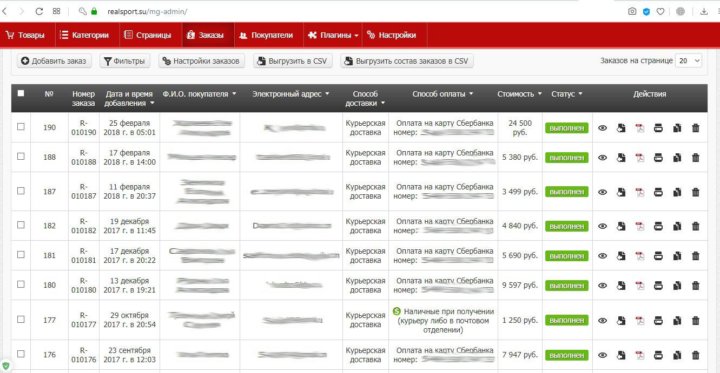
Task: Open orders-per-page dropdown showing 20
Action: click(x=688, y=61)
